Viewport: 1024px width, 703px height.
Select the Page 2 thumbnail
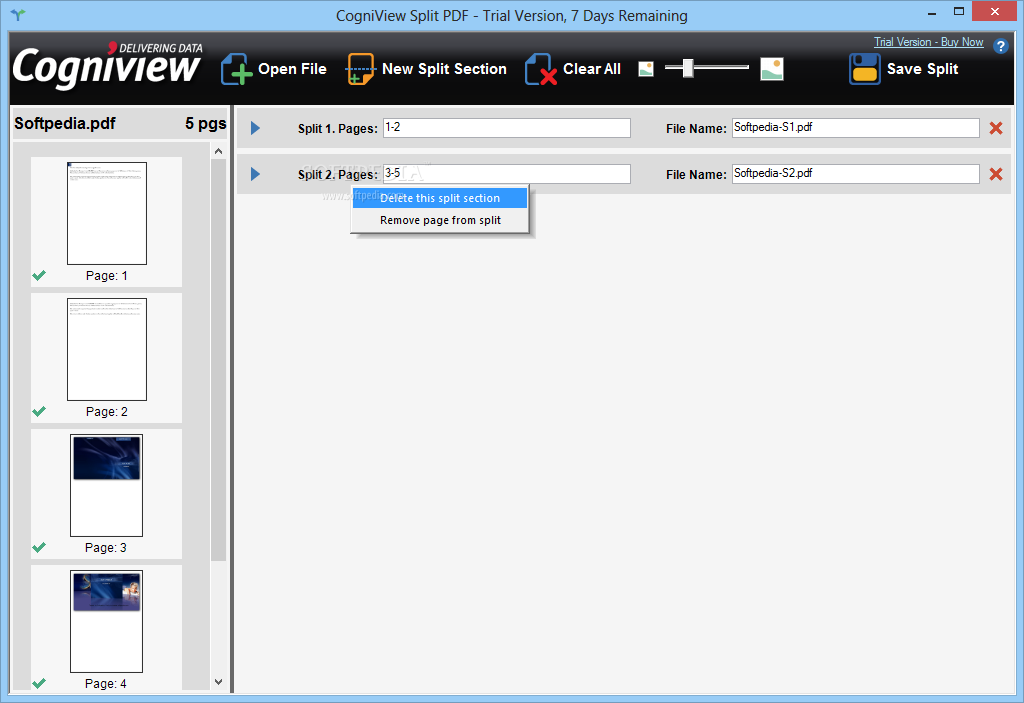pos(107,350)
